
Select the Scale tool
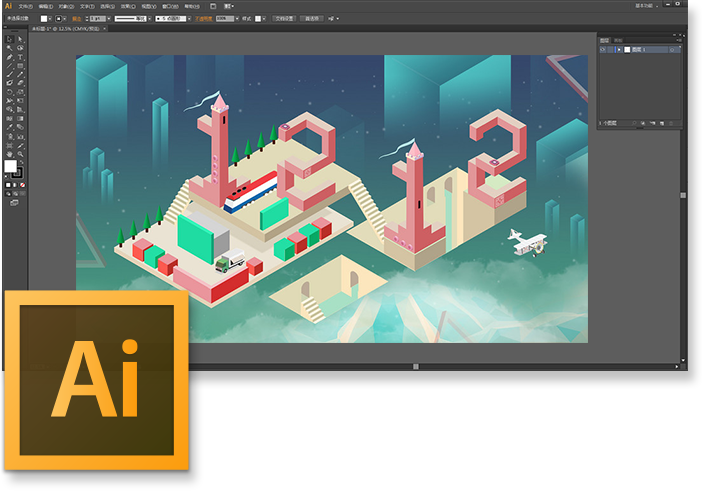(20, 92)
